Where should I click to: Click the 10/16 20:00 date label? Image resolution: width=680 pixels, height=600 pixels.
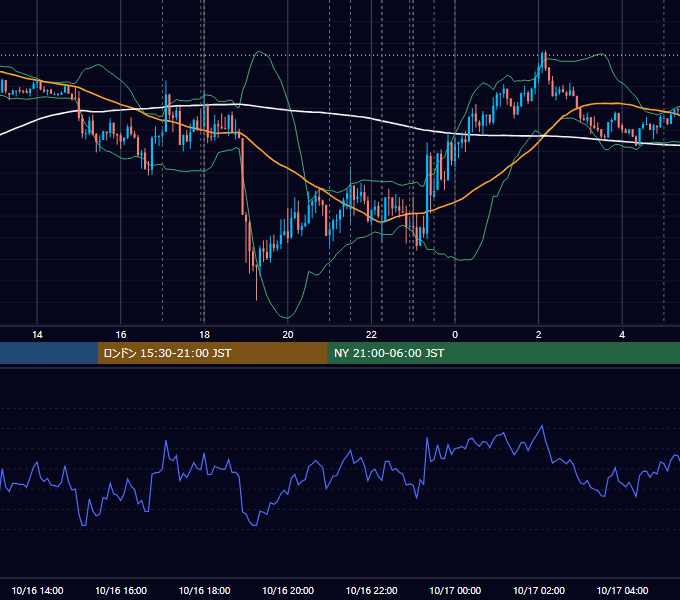point(288,590)
